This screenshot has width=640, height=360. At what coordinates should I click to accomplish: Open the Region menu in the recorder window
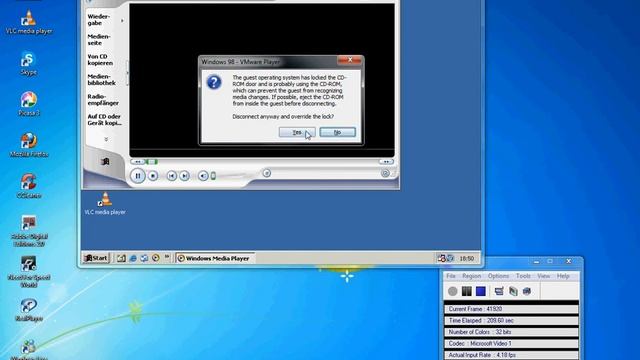(471, 276)
